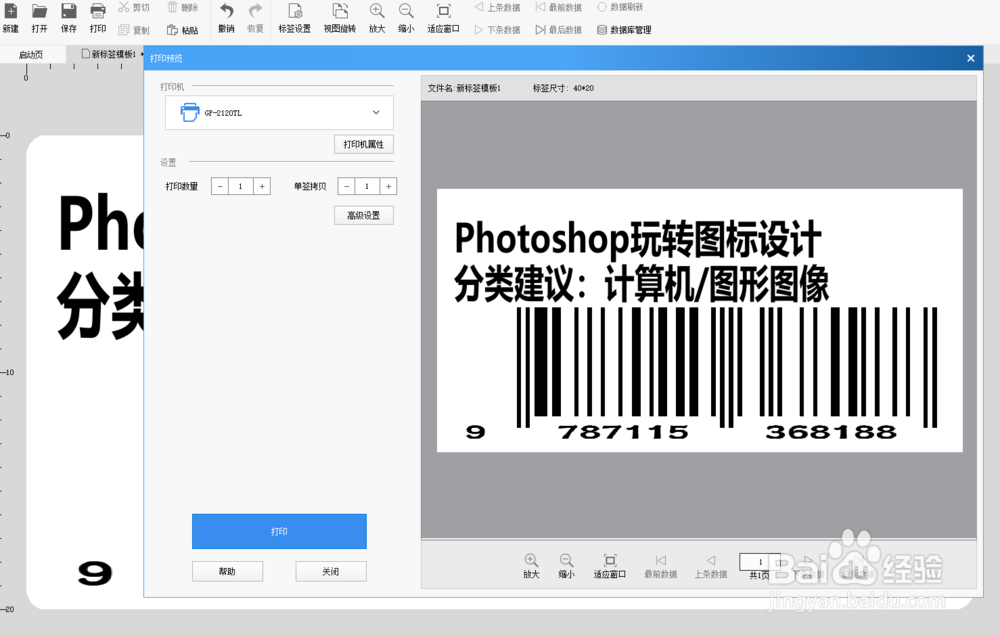Redo action with 恢复 icon
1000x635 pixels.
point(255,18)
